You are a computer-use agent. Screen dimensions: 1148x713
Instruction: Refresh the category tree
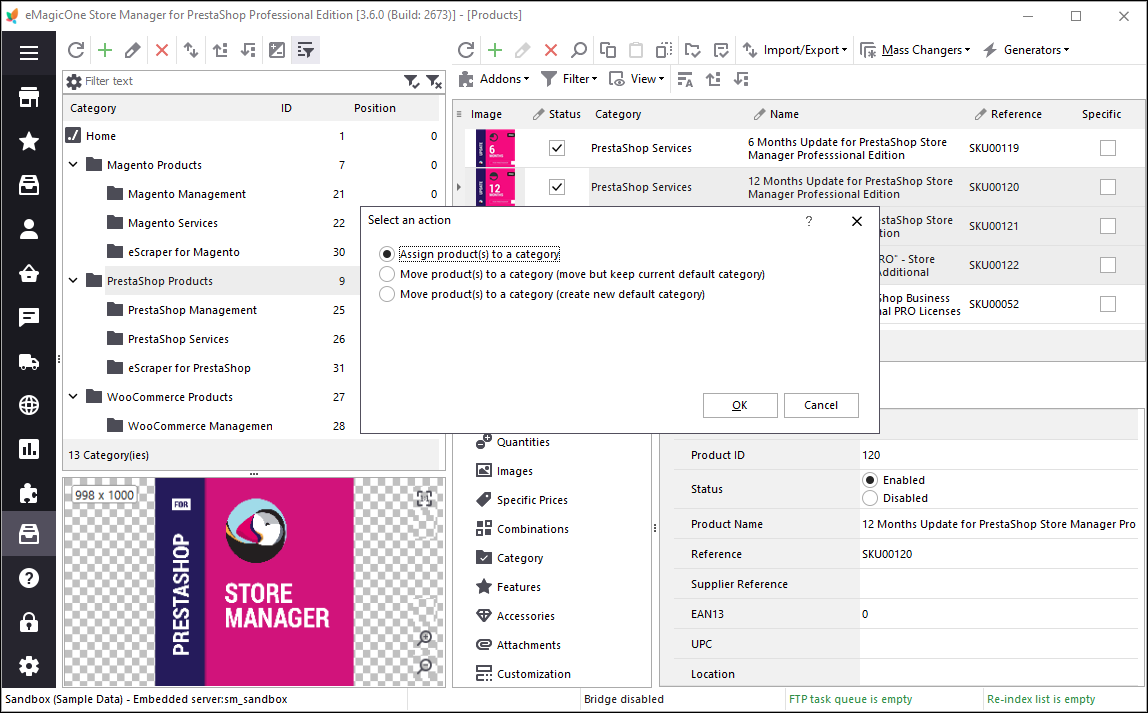pos(76,50)
